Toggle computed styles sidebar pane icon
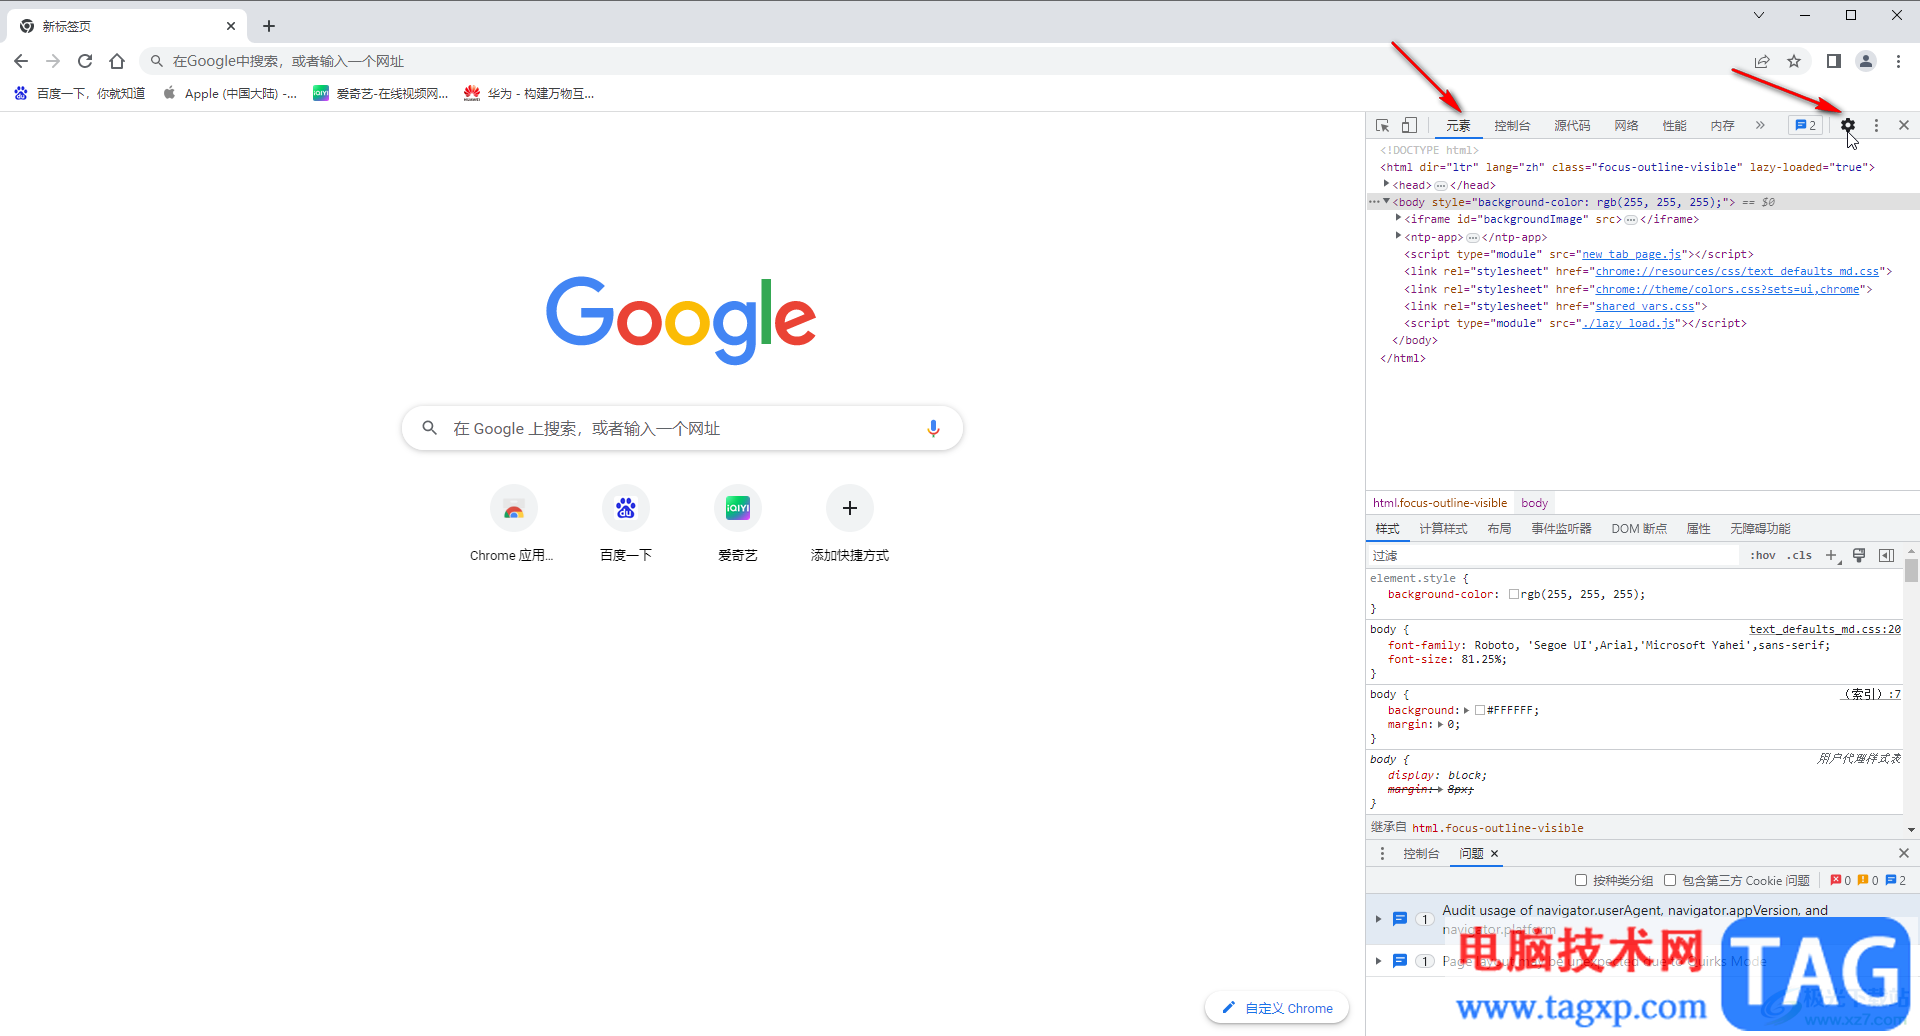The image size is (1920, 1036). [1887, 556]
